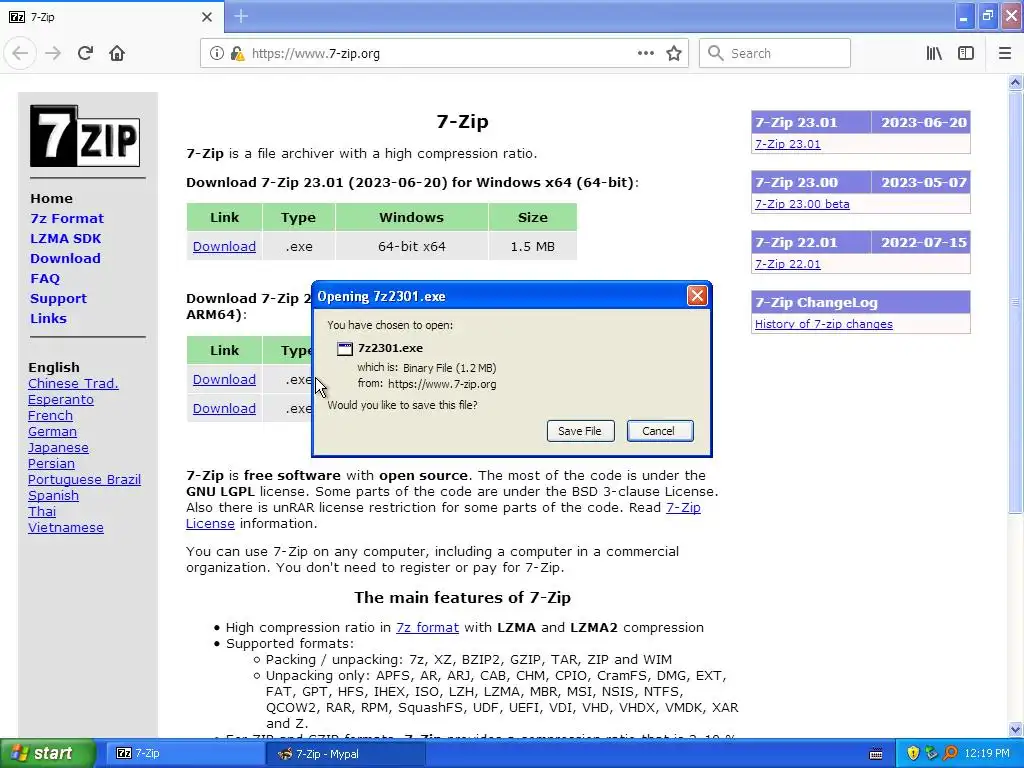Image resolution: width=1024 pixels, height=768 pixels.
Task: Switch to 7-Zip - Mypal taskbar button
Action: (x=346, y=754)
